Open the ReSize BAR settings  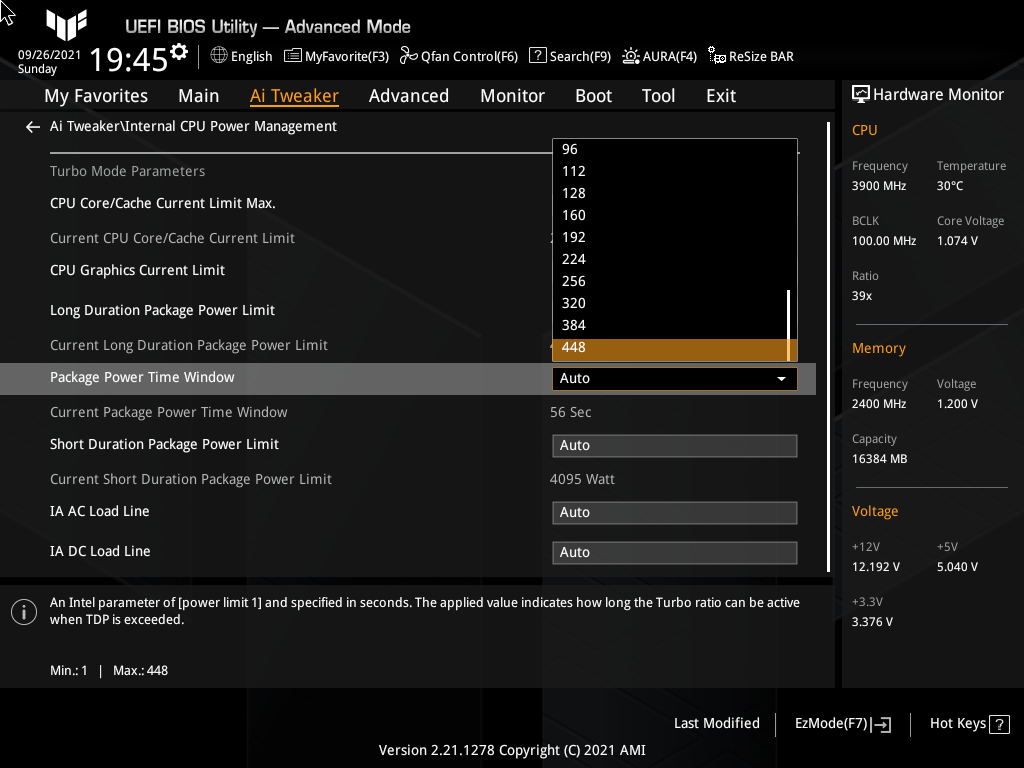tap(750, 56)
